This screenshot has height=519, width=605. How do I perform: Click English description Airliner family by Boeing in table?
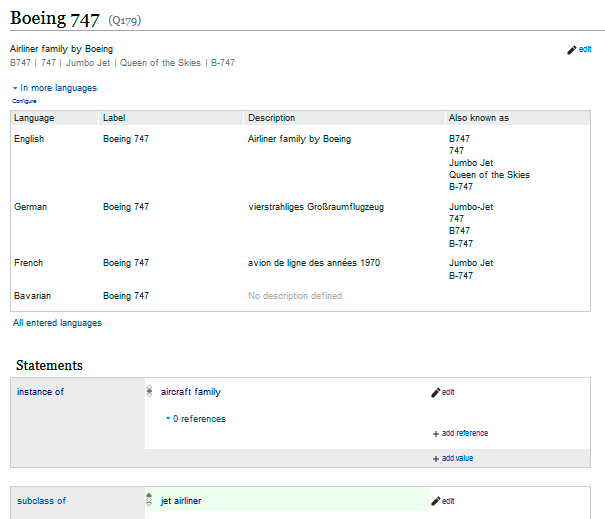(x=299, y=139)
